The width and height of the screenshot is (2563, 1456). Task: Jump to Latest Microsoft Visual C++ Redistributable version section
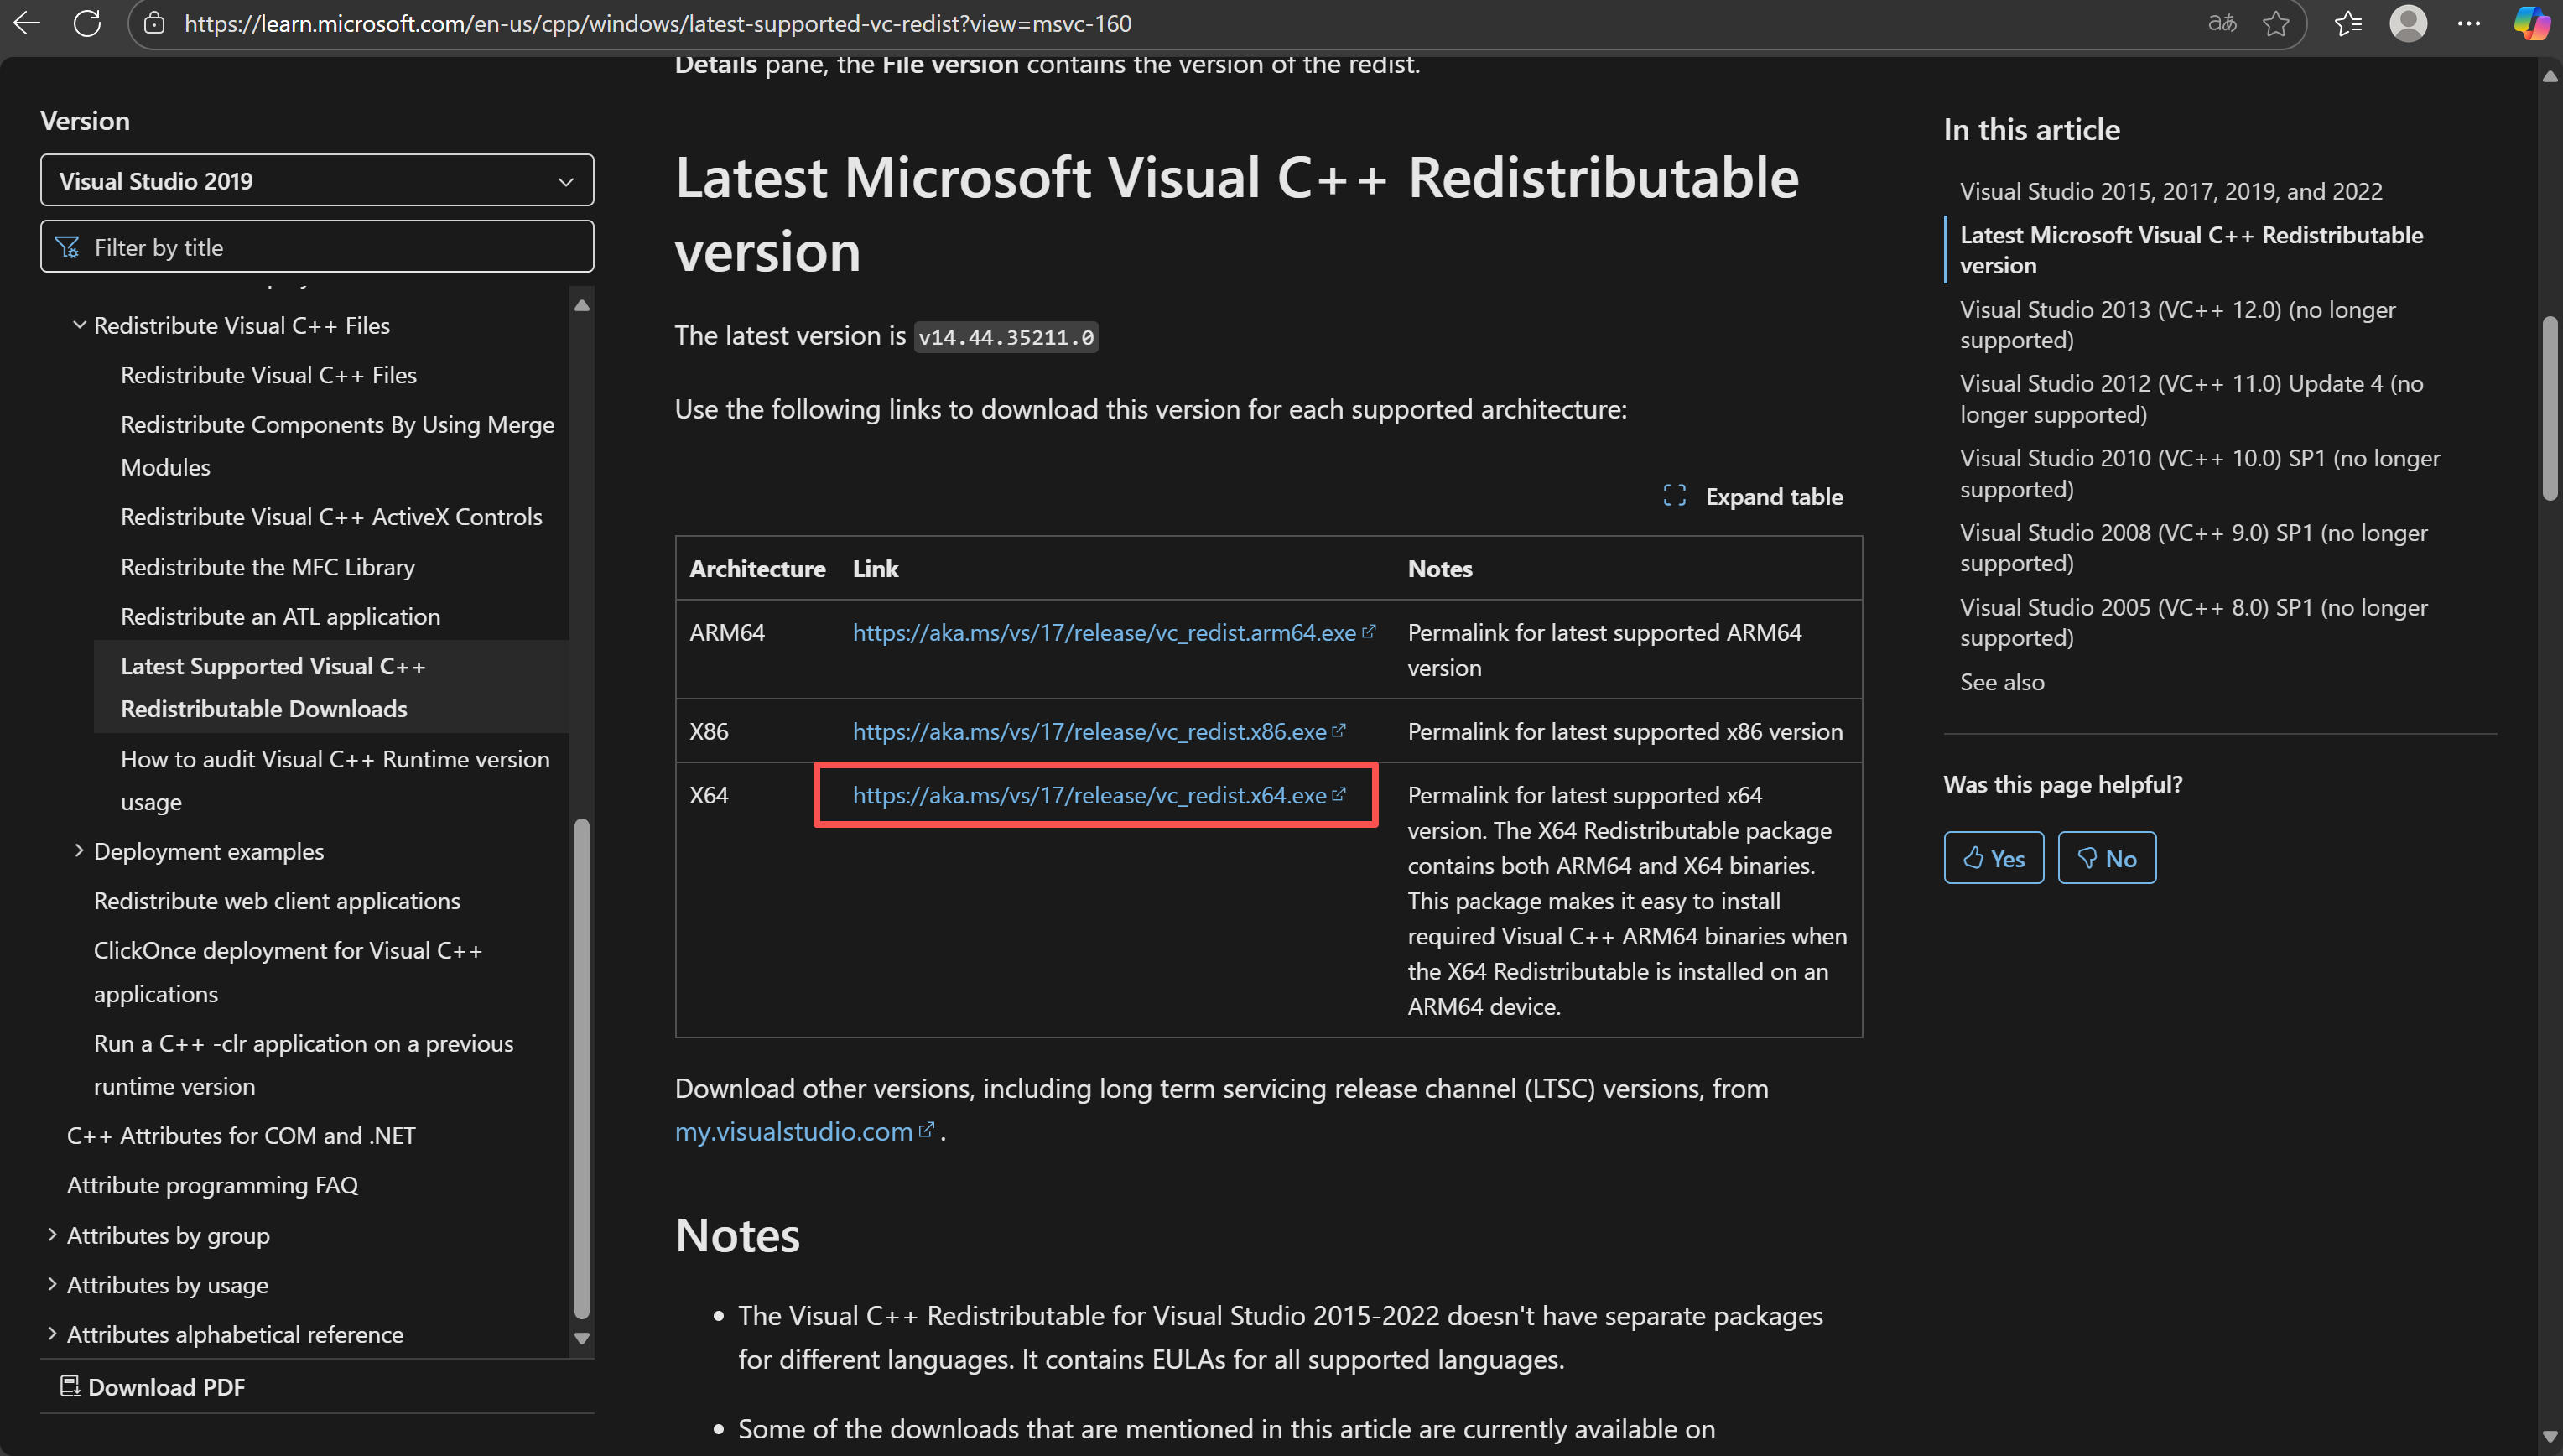(x=2191, y=250)
